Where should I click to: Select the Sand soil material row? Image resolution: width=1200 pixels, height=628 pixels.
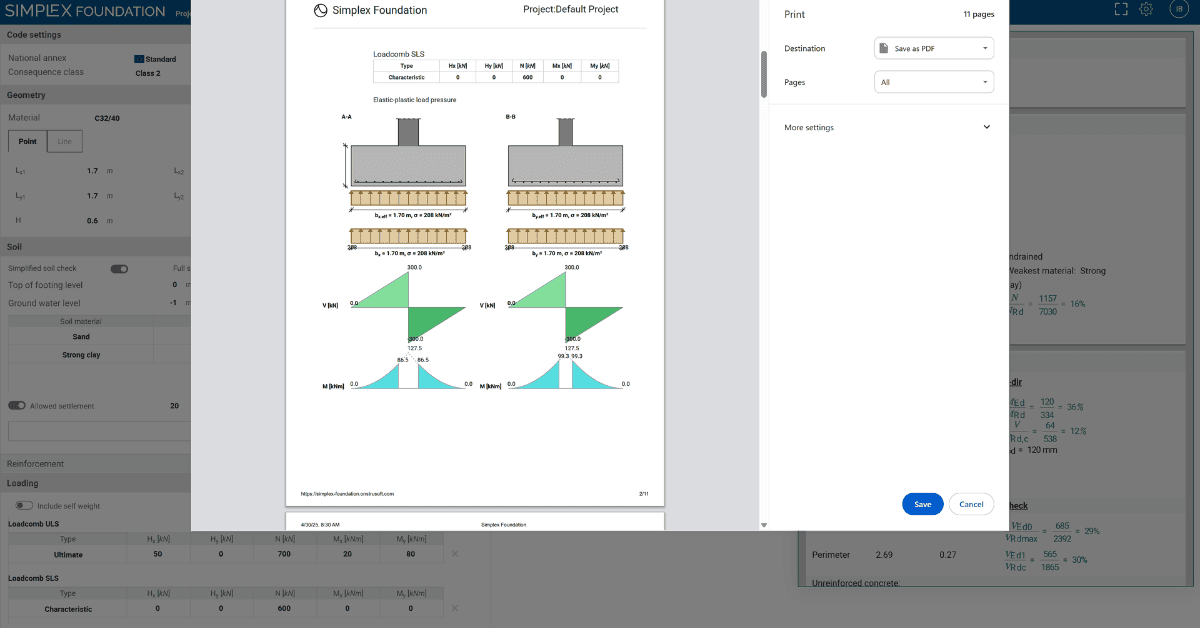coord(81,337)
